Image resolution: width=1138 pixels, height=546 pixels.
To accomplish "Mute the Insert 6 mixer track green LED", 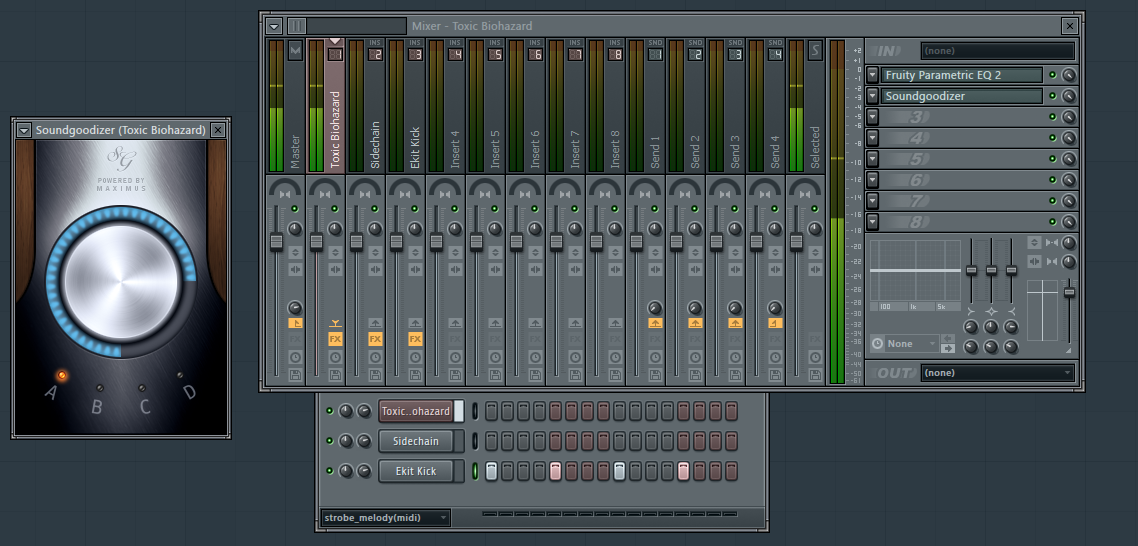I will click(x=534, y=209).
